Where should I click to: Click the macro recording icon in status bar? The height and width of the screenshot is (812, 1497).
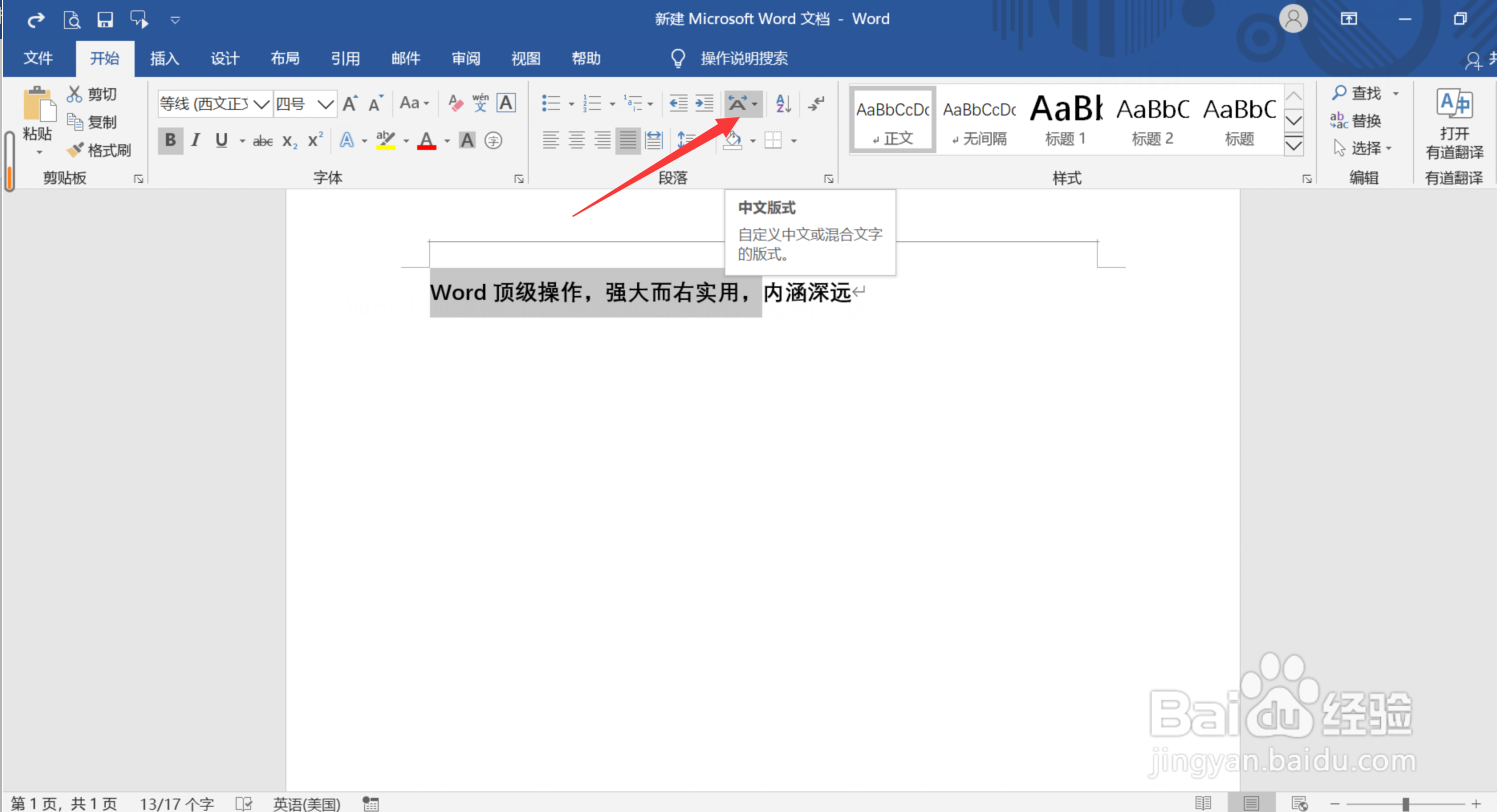click(370, 803)
